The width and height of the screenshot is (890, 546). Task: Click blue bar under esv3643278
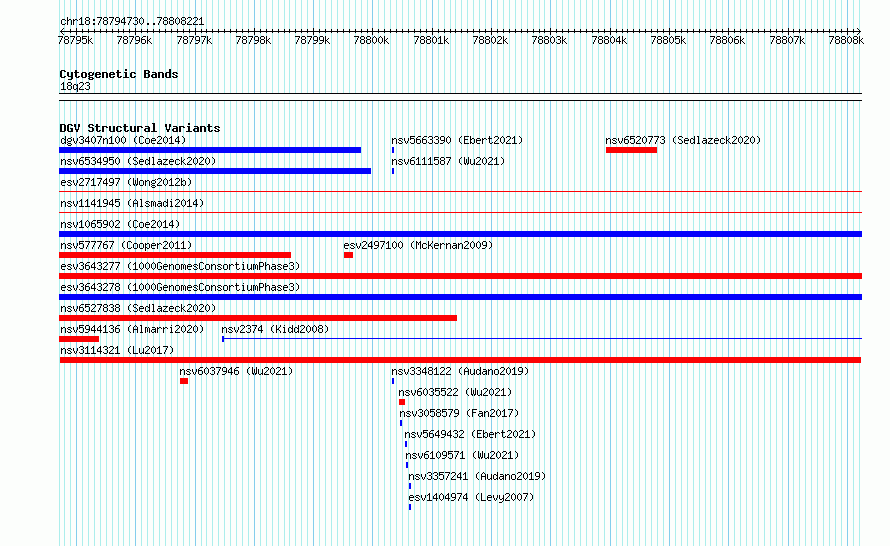click(x=460, y=297)
